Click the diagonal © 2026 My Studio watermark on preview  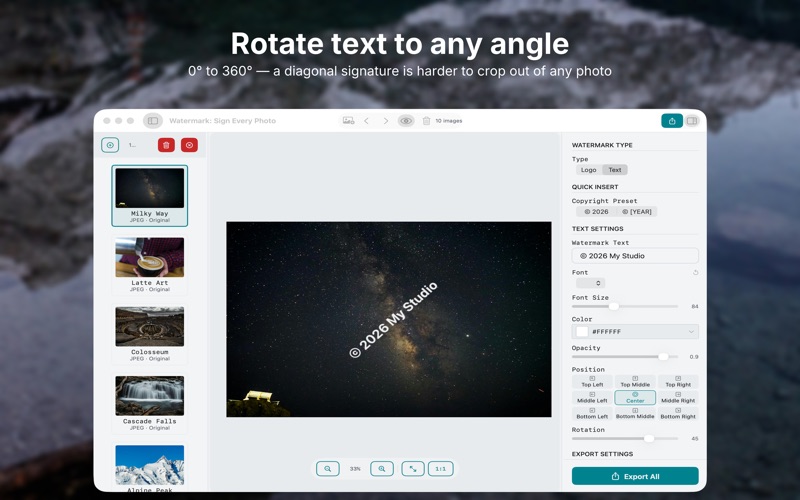tap(393, 320)
